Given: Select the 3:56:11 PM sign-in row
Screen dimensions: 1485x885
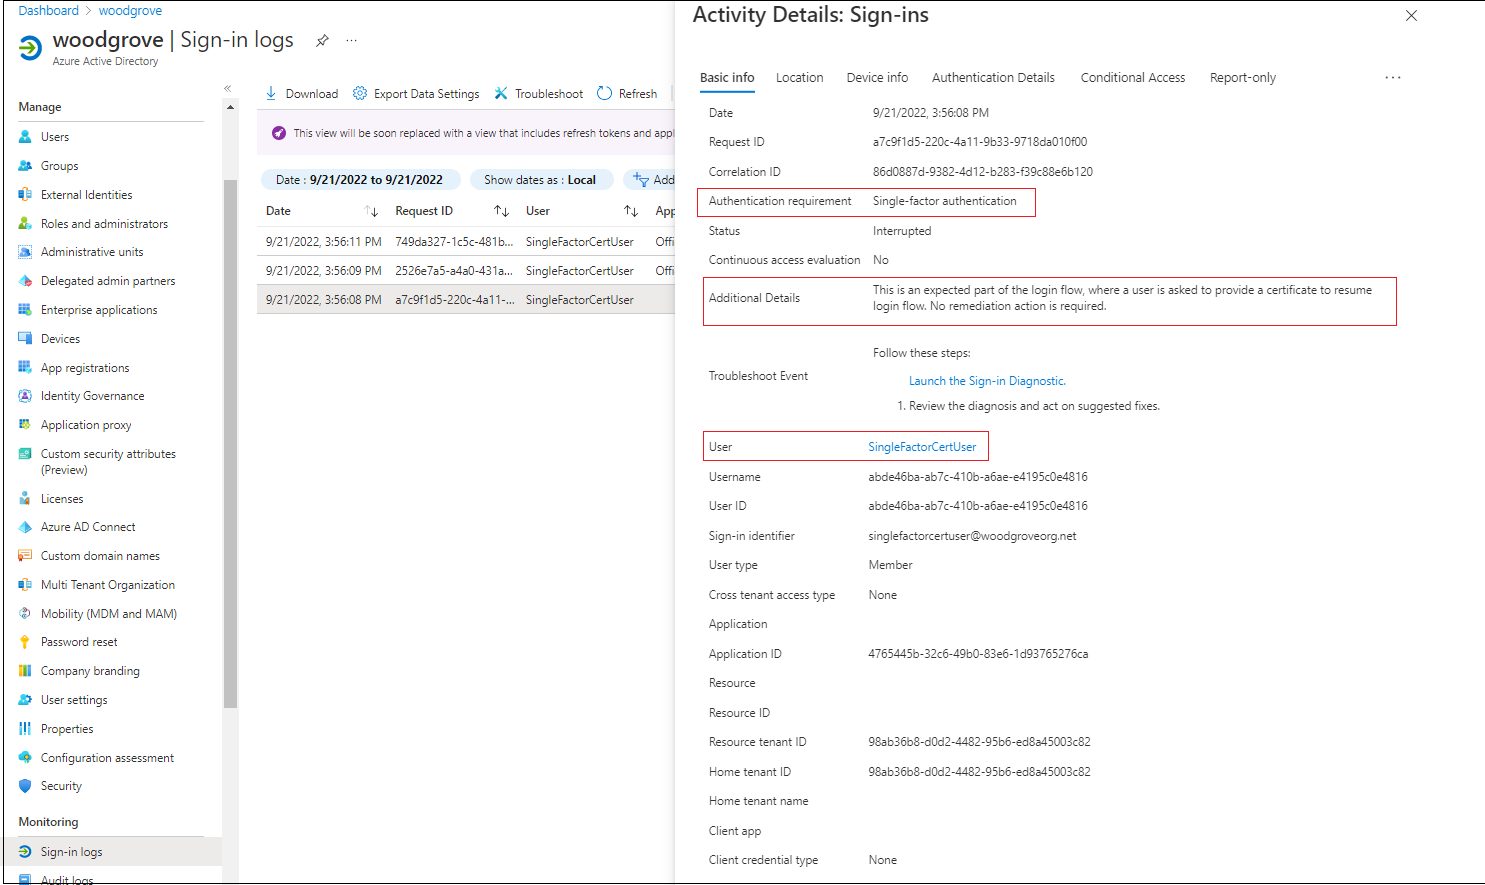Looking at the screenshot, I should (466, 242).
